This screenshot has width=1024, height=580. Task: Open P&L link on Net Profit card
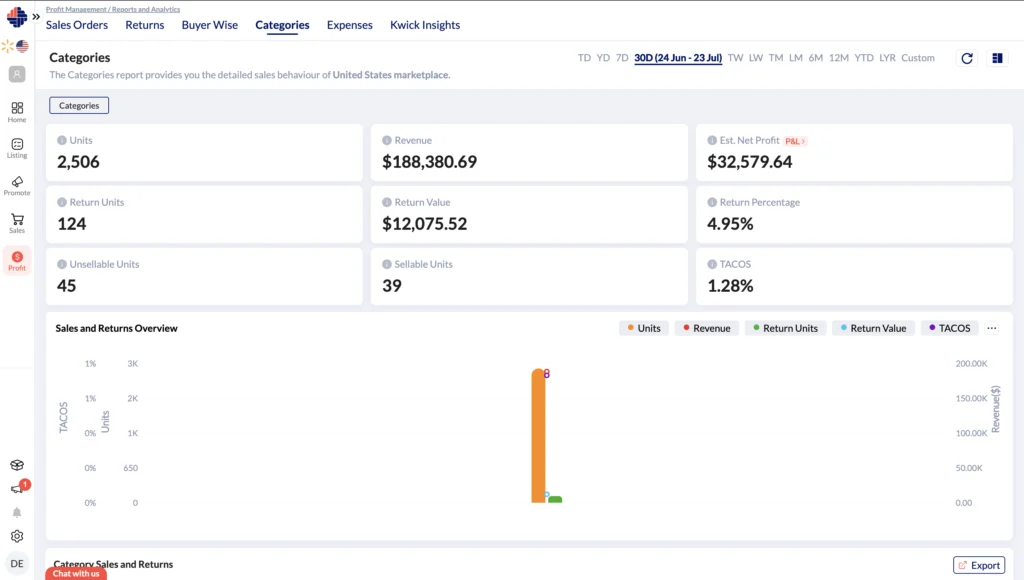[795, 141]
